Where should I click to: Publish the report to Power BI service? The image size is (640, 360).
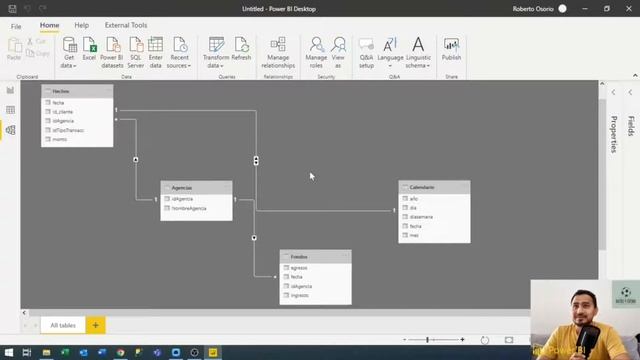451,49
